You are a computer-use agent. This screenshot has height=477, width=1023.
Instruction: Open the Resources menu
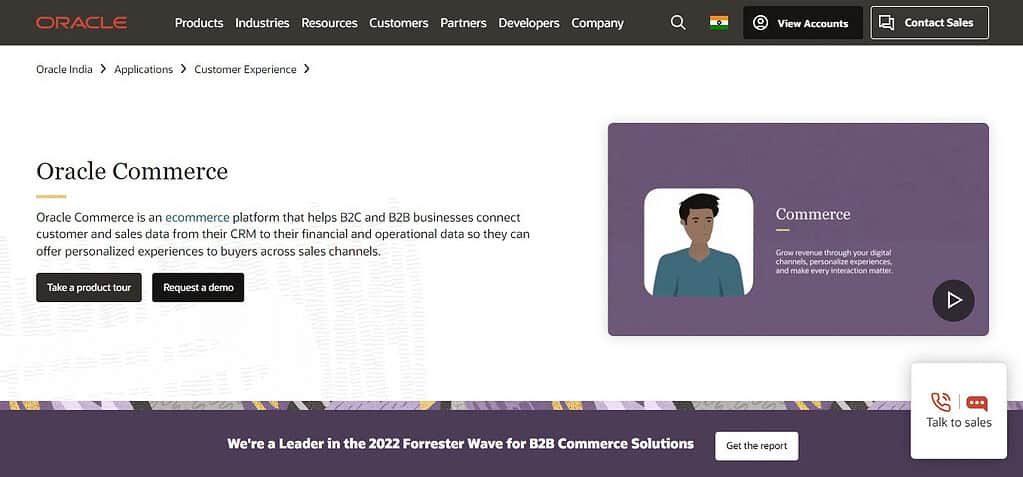[329, 23]
